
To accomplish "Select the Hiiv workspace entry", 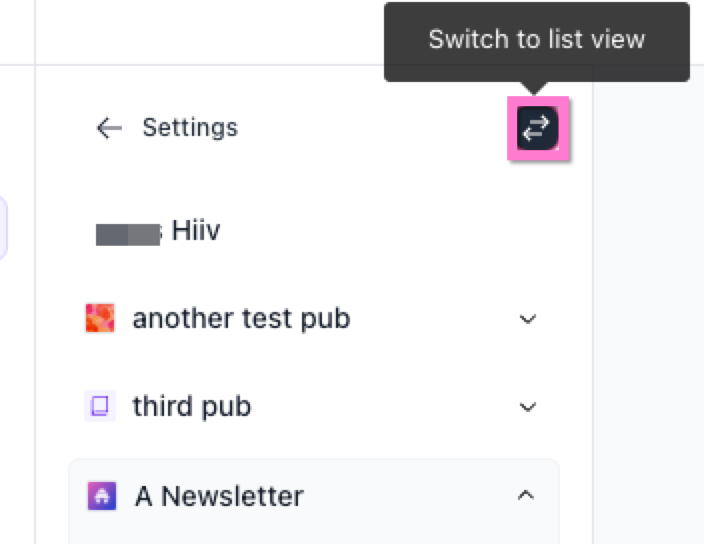I will [195, 232].
